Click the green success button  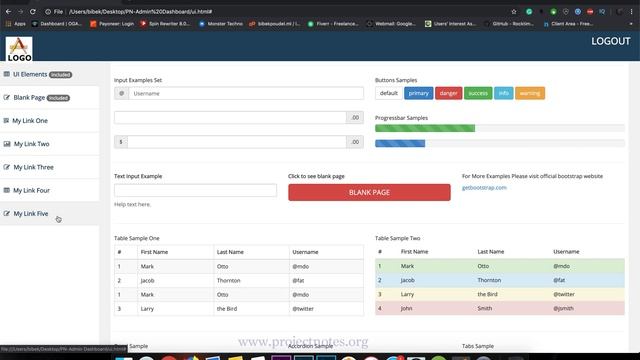(x=478, y=93)
